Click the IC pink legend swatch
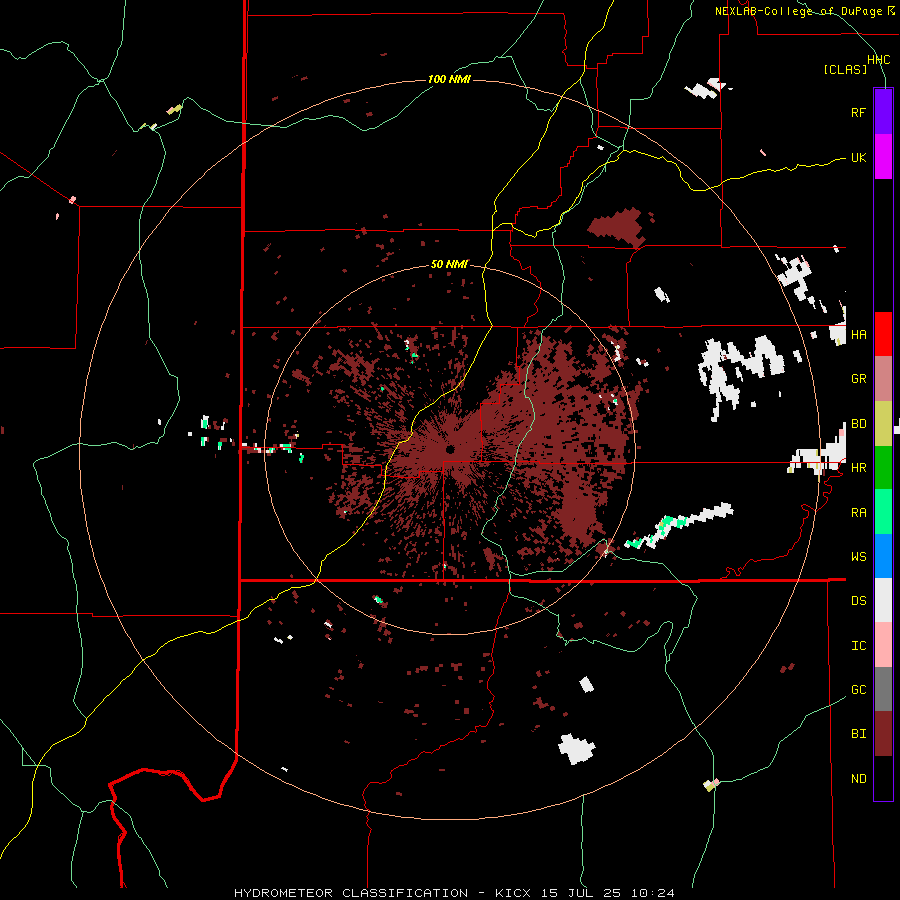Screen dimensions: 900x900 pyautogui.click(x=883, y=645)
